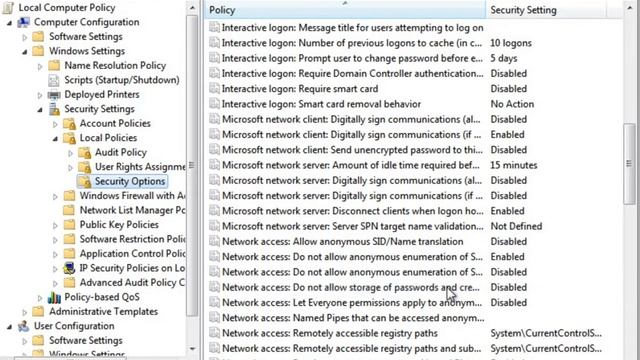Click icon beside Named Pipes accessed anonymously policy
The image size is (640, 360).
[x=214, y=318]
